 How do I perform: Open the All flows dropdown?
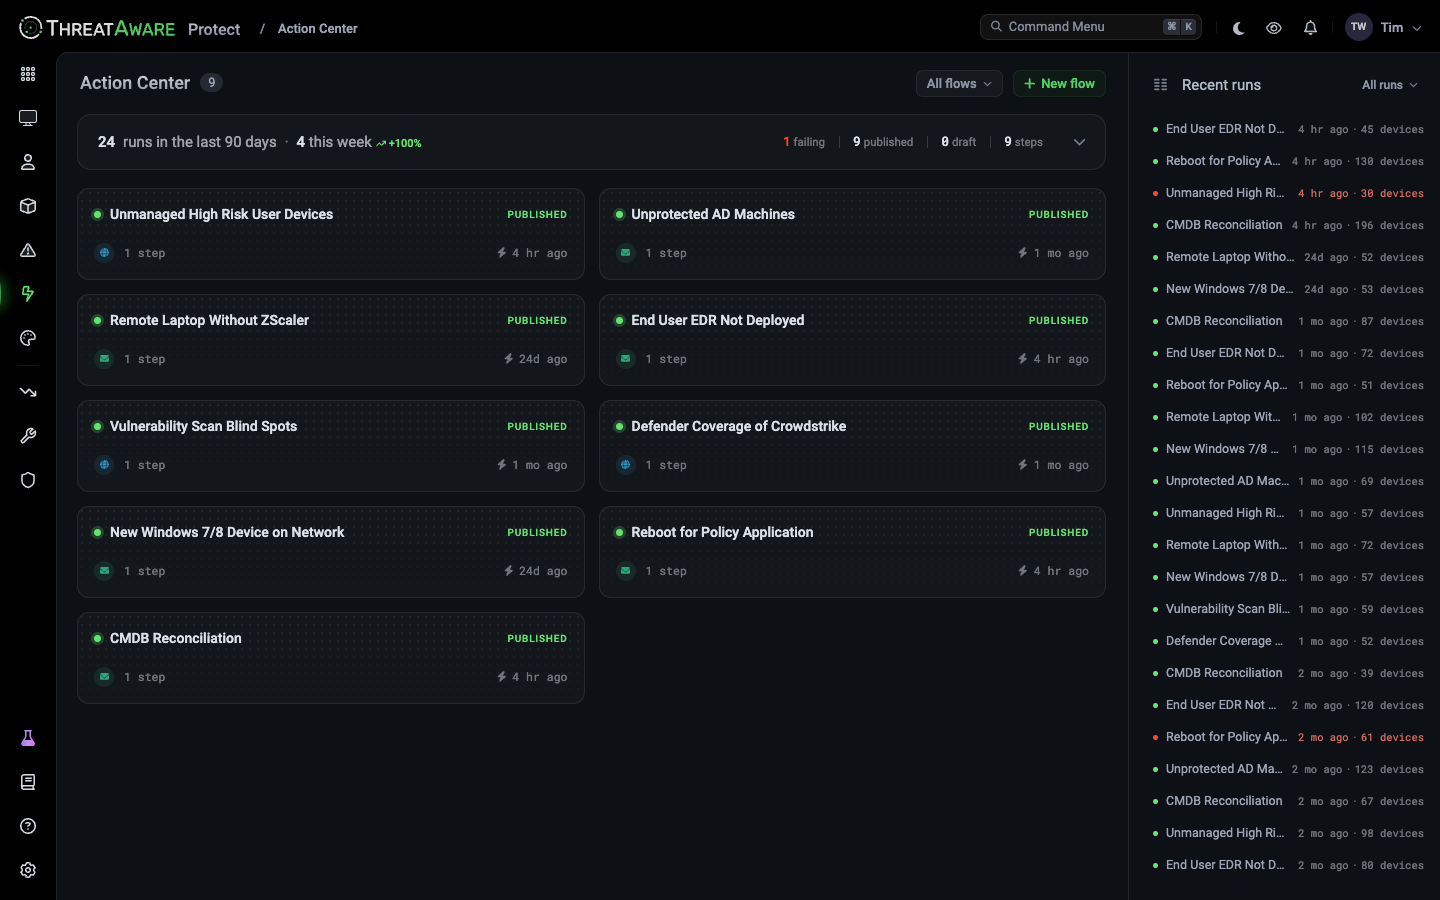pyautogui.click(x=959, y=84)
